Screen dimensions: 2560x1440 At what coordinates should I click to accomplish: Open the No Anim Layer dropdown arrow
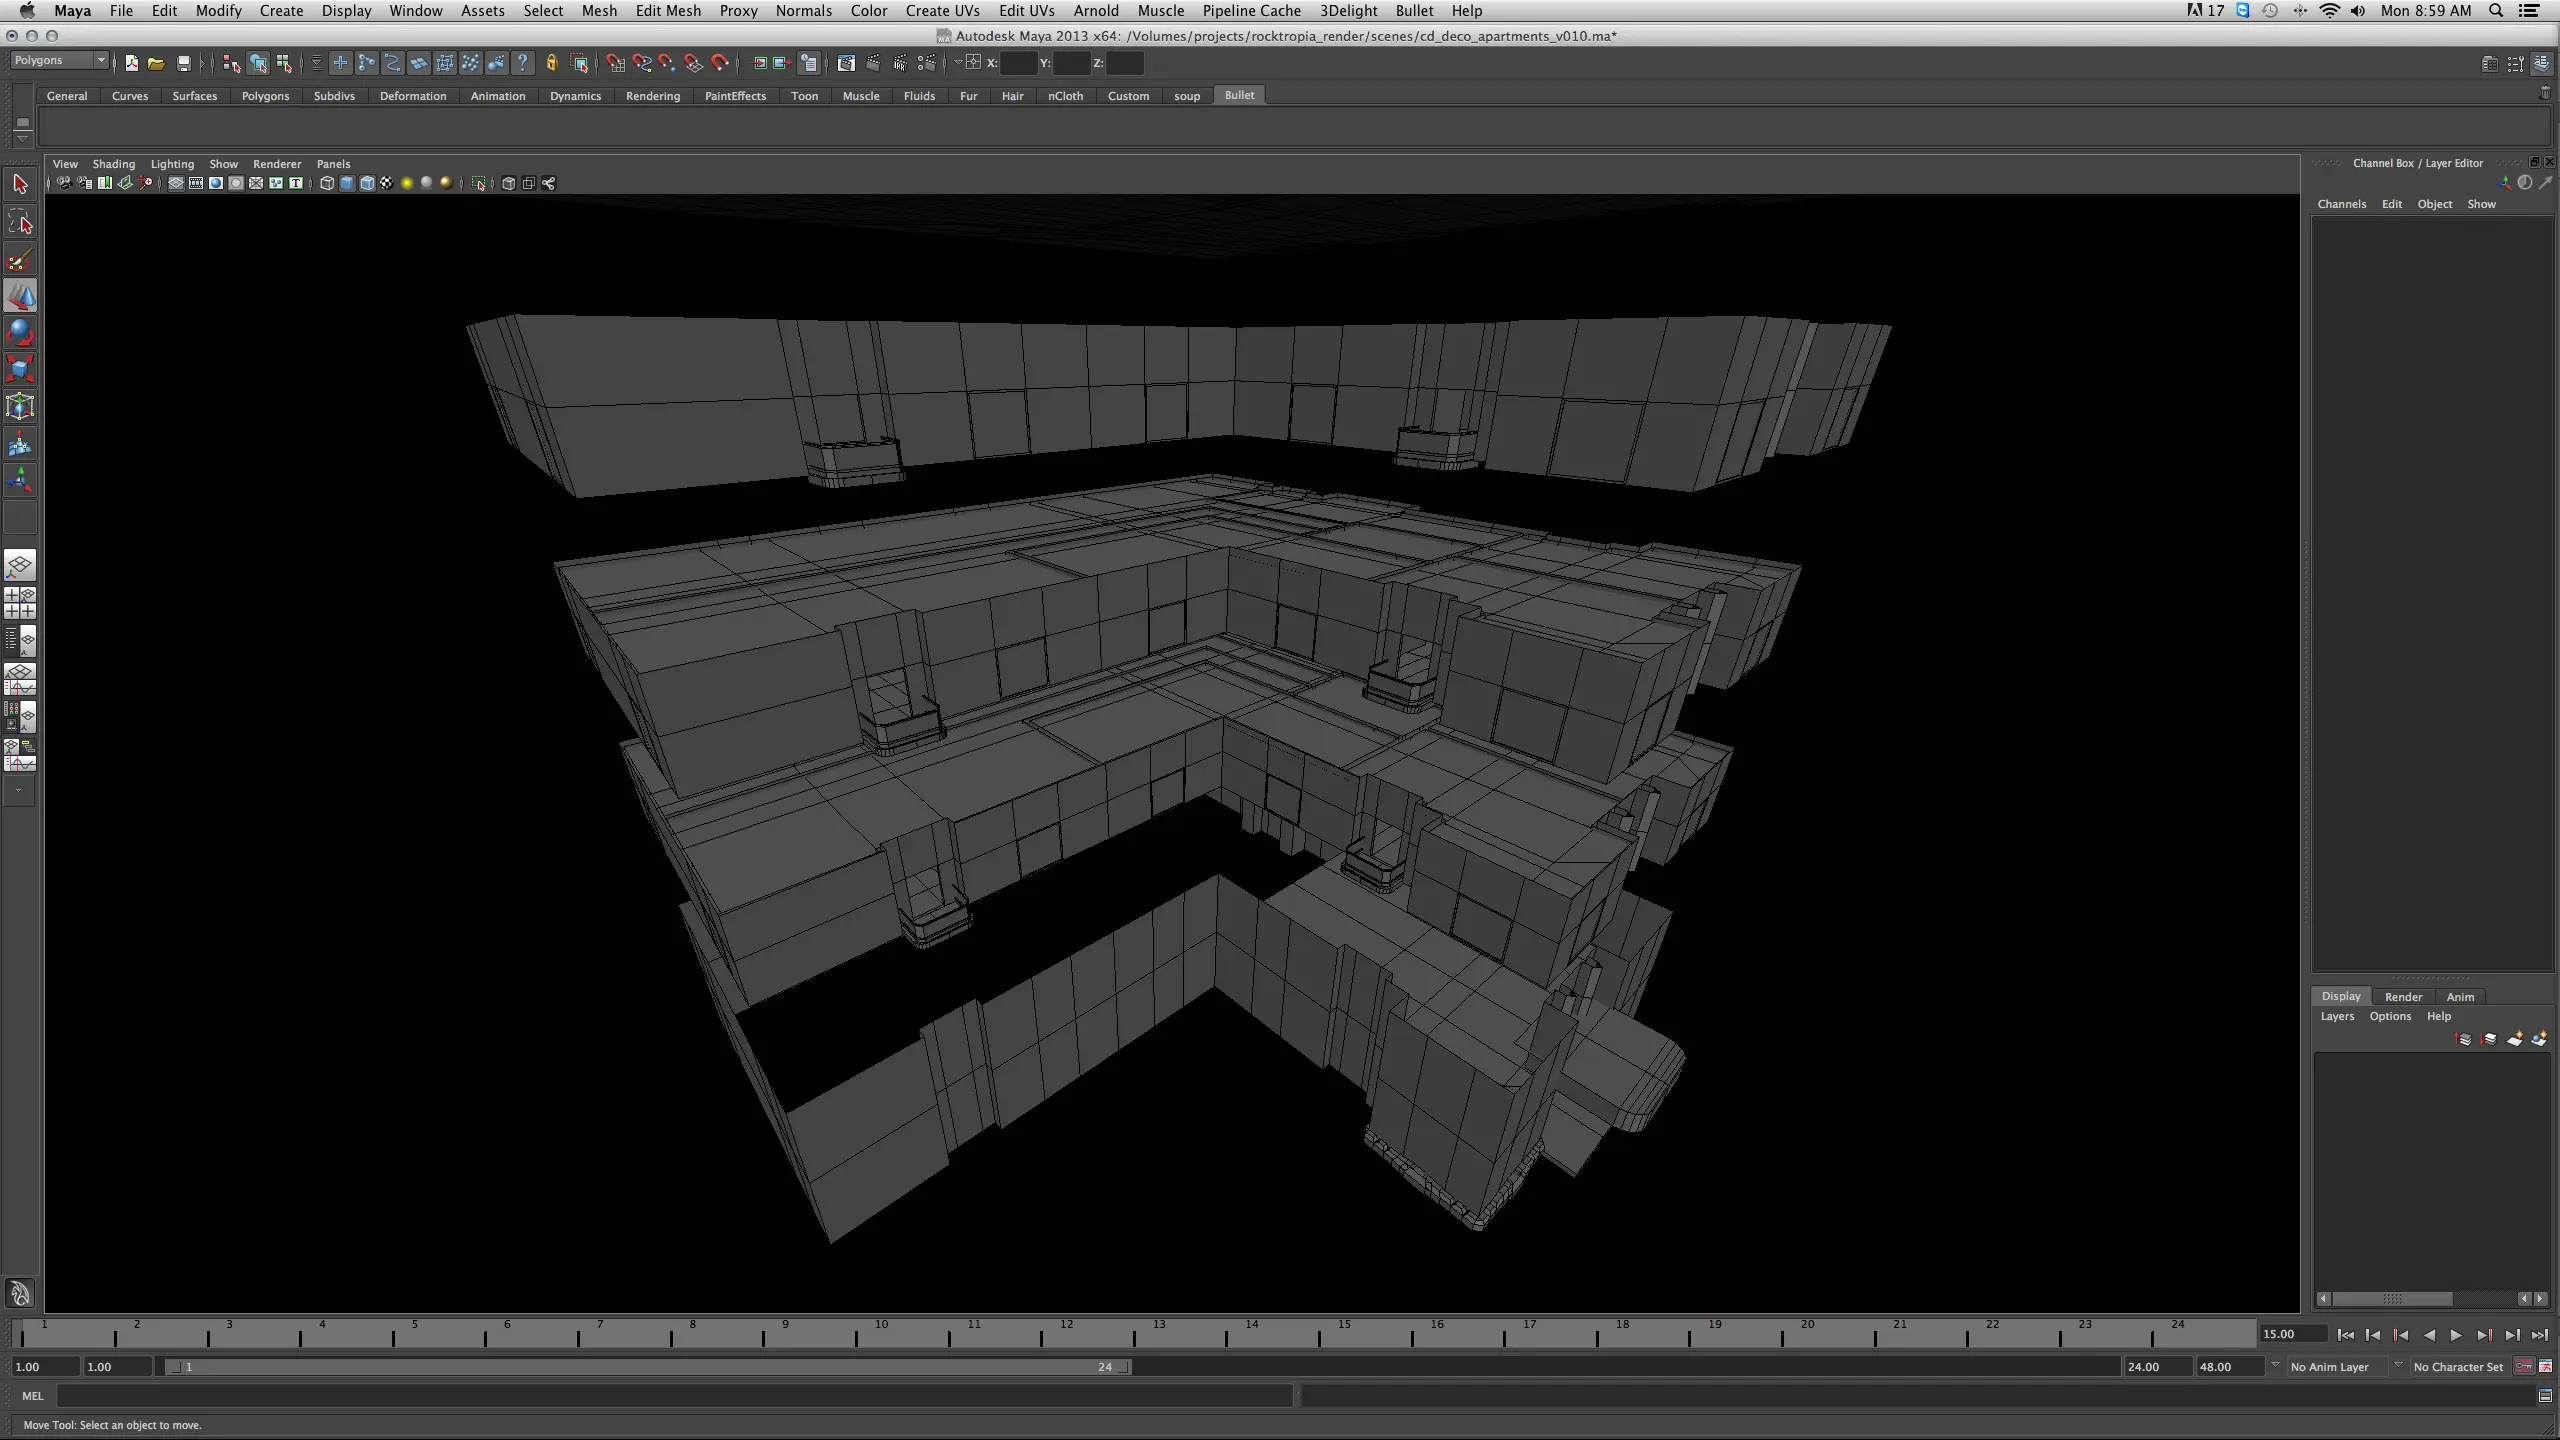(x=2275, y=1365)
